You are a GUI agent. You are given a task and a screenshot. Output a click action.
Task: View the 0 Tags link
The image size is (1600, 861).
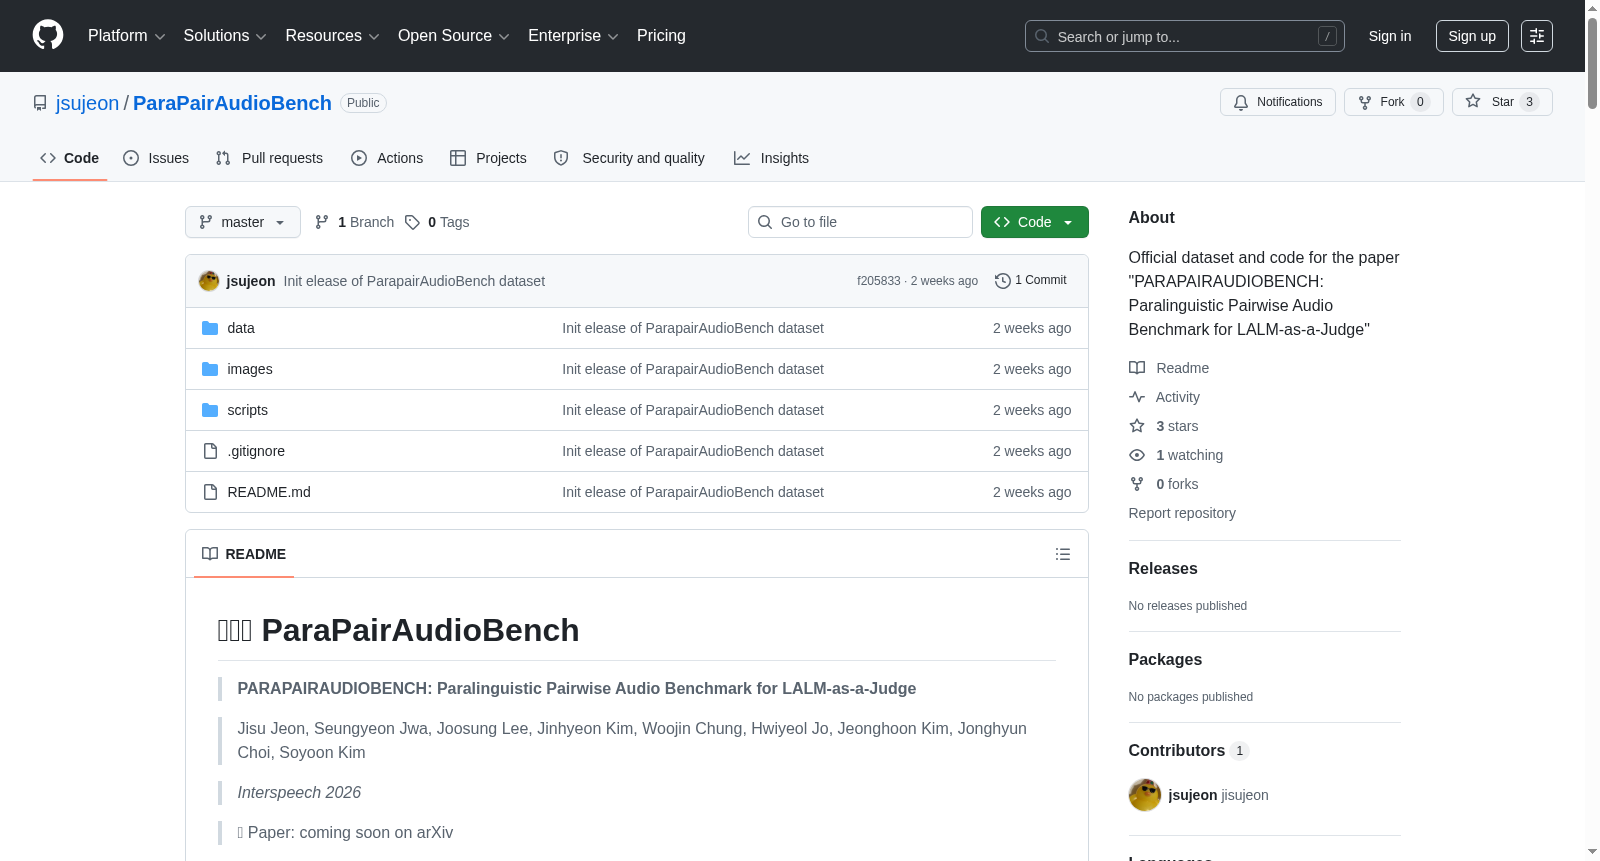coord(437,222)
